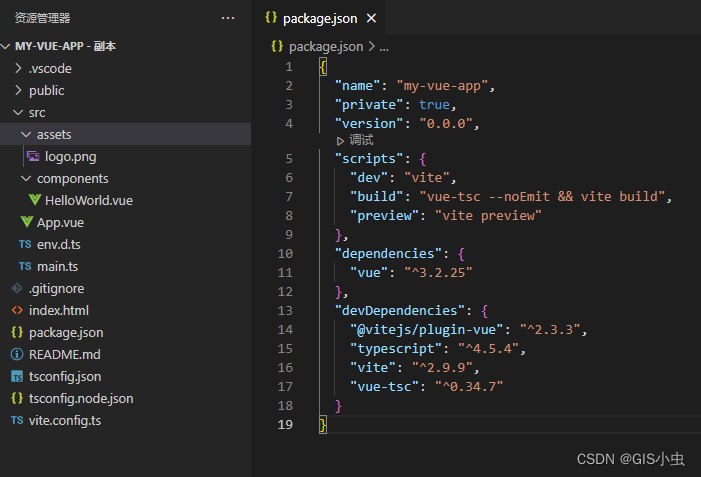Close the package.json editor tab
Screen dimensions: 701x477
[x=372, y=18]
